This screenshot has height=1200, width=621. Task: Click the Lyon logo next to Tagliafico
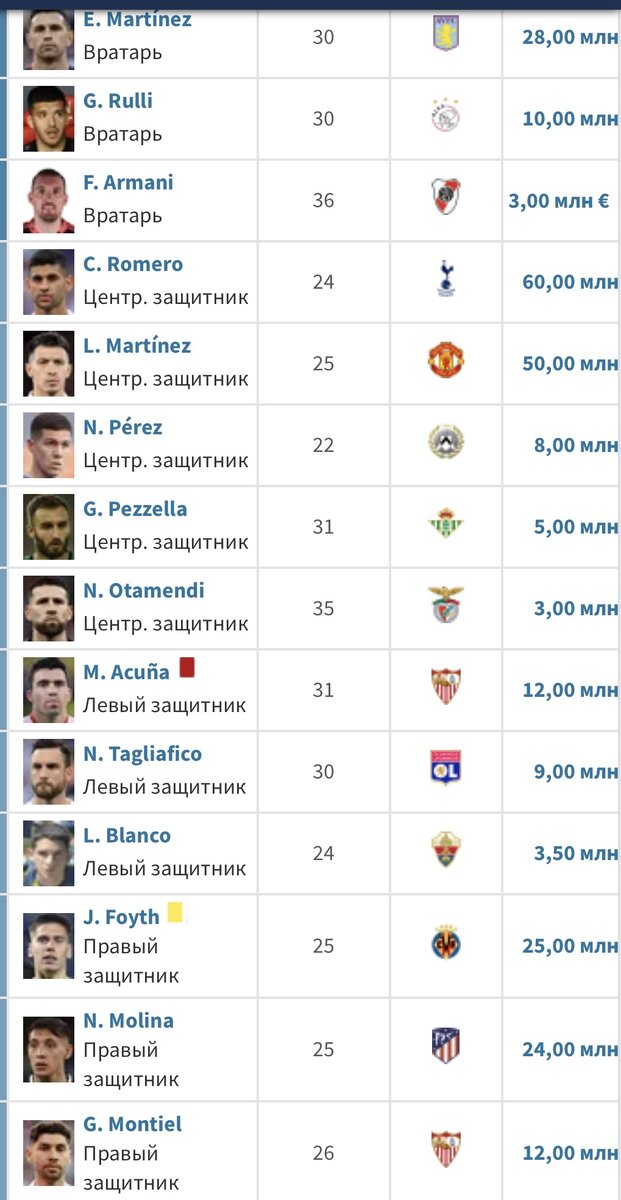[446, 769]
